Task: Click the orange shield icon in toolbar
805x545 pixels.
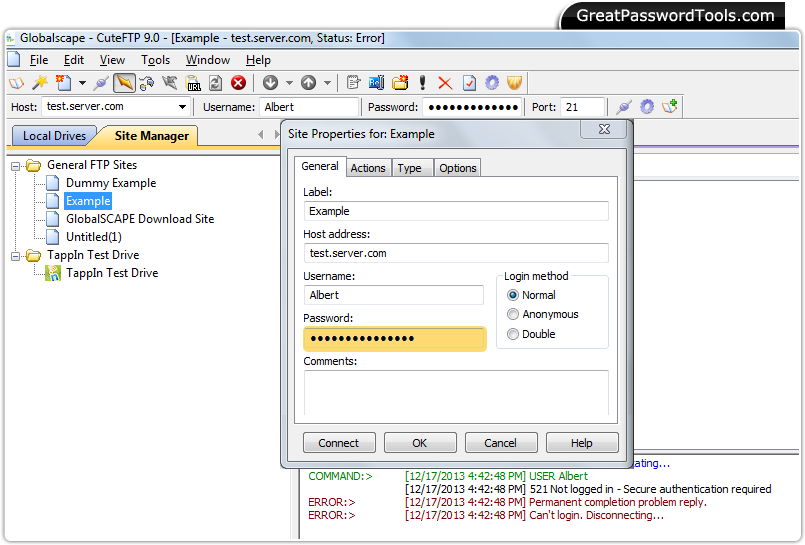Action: click(x=514, y=83)
